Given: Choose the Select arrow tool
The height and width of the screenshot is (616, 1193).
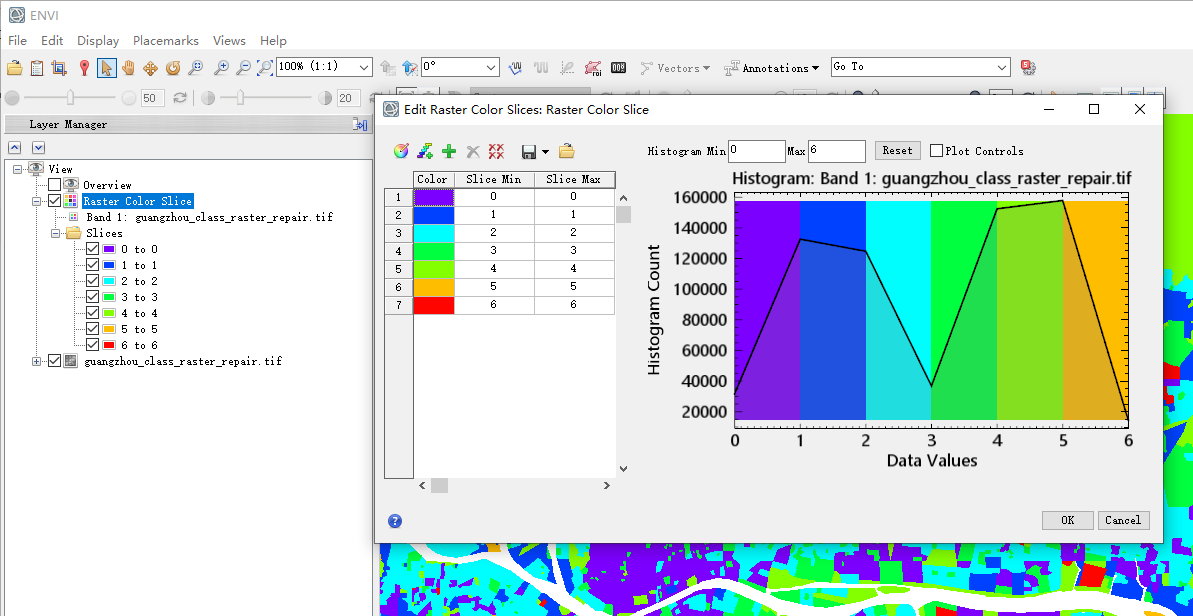Looking at the screenshot, I should click(107, 68).
